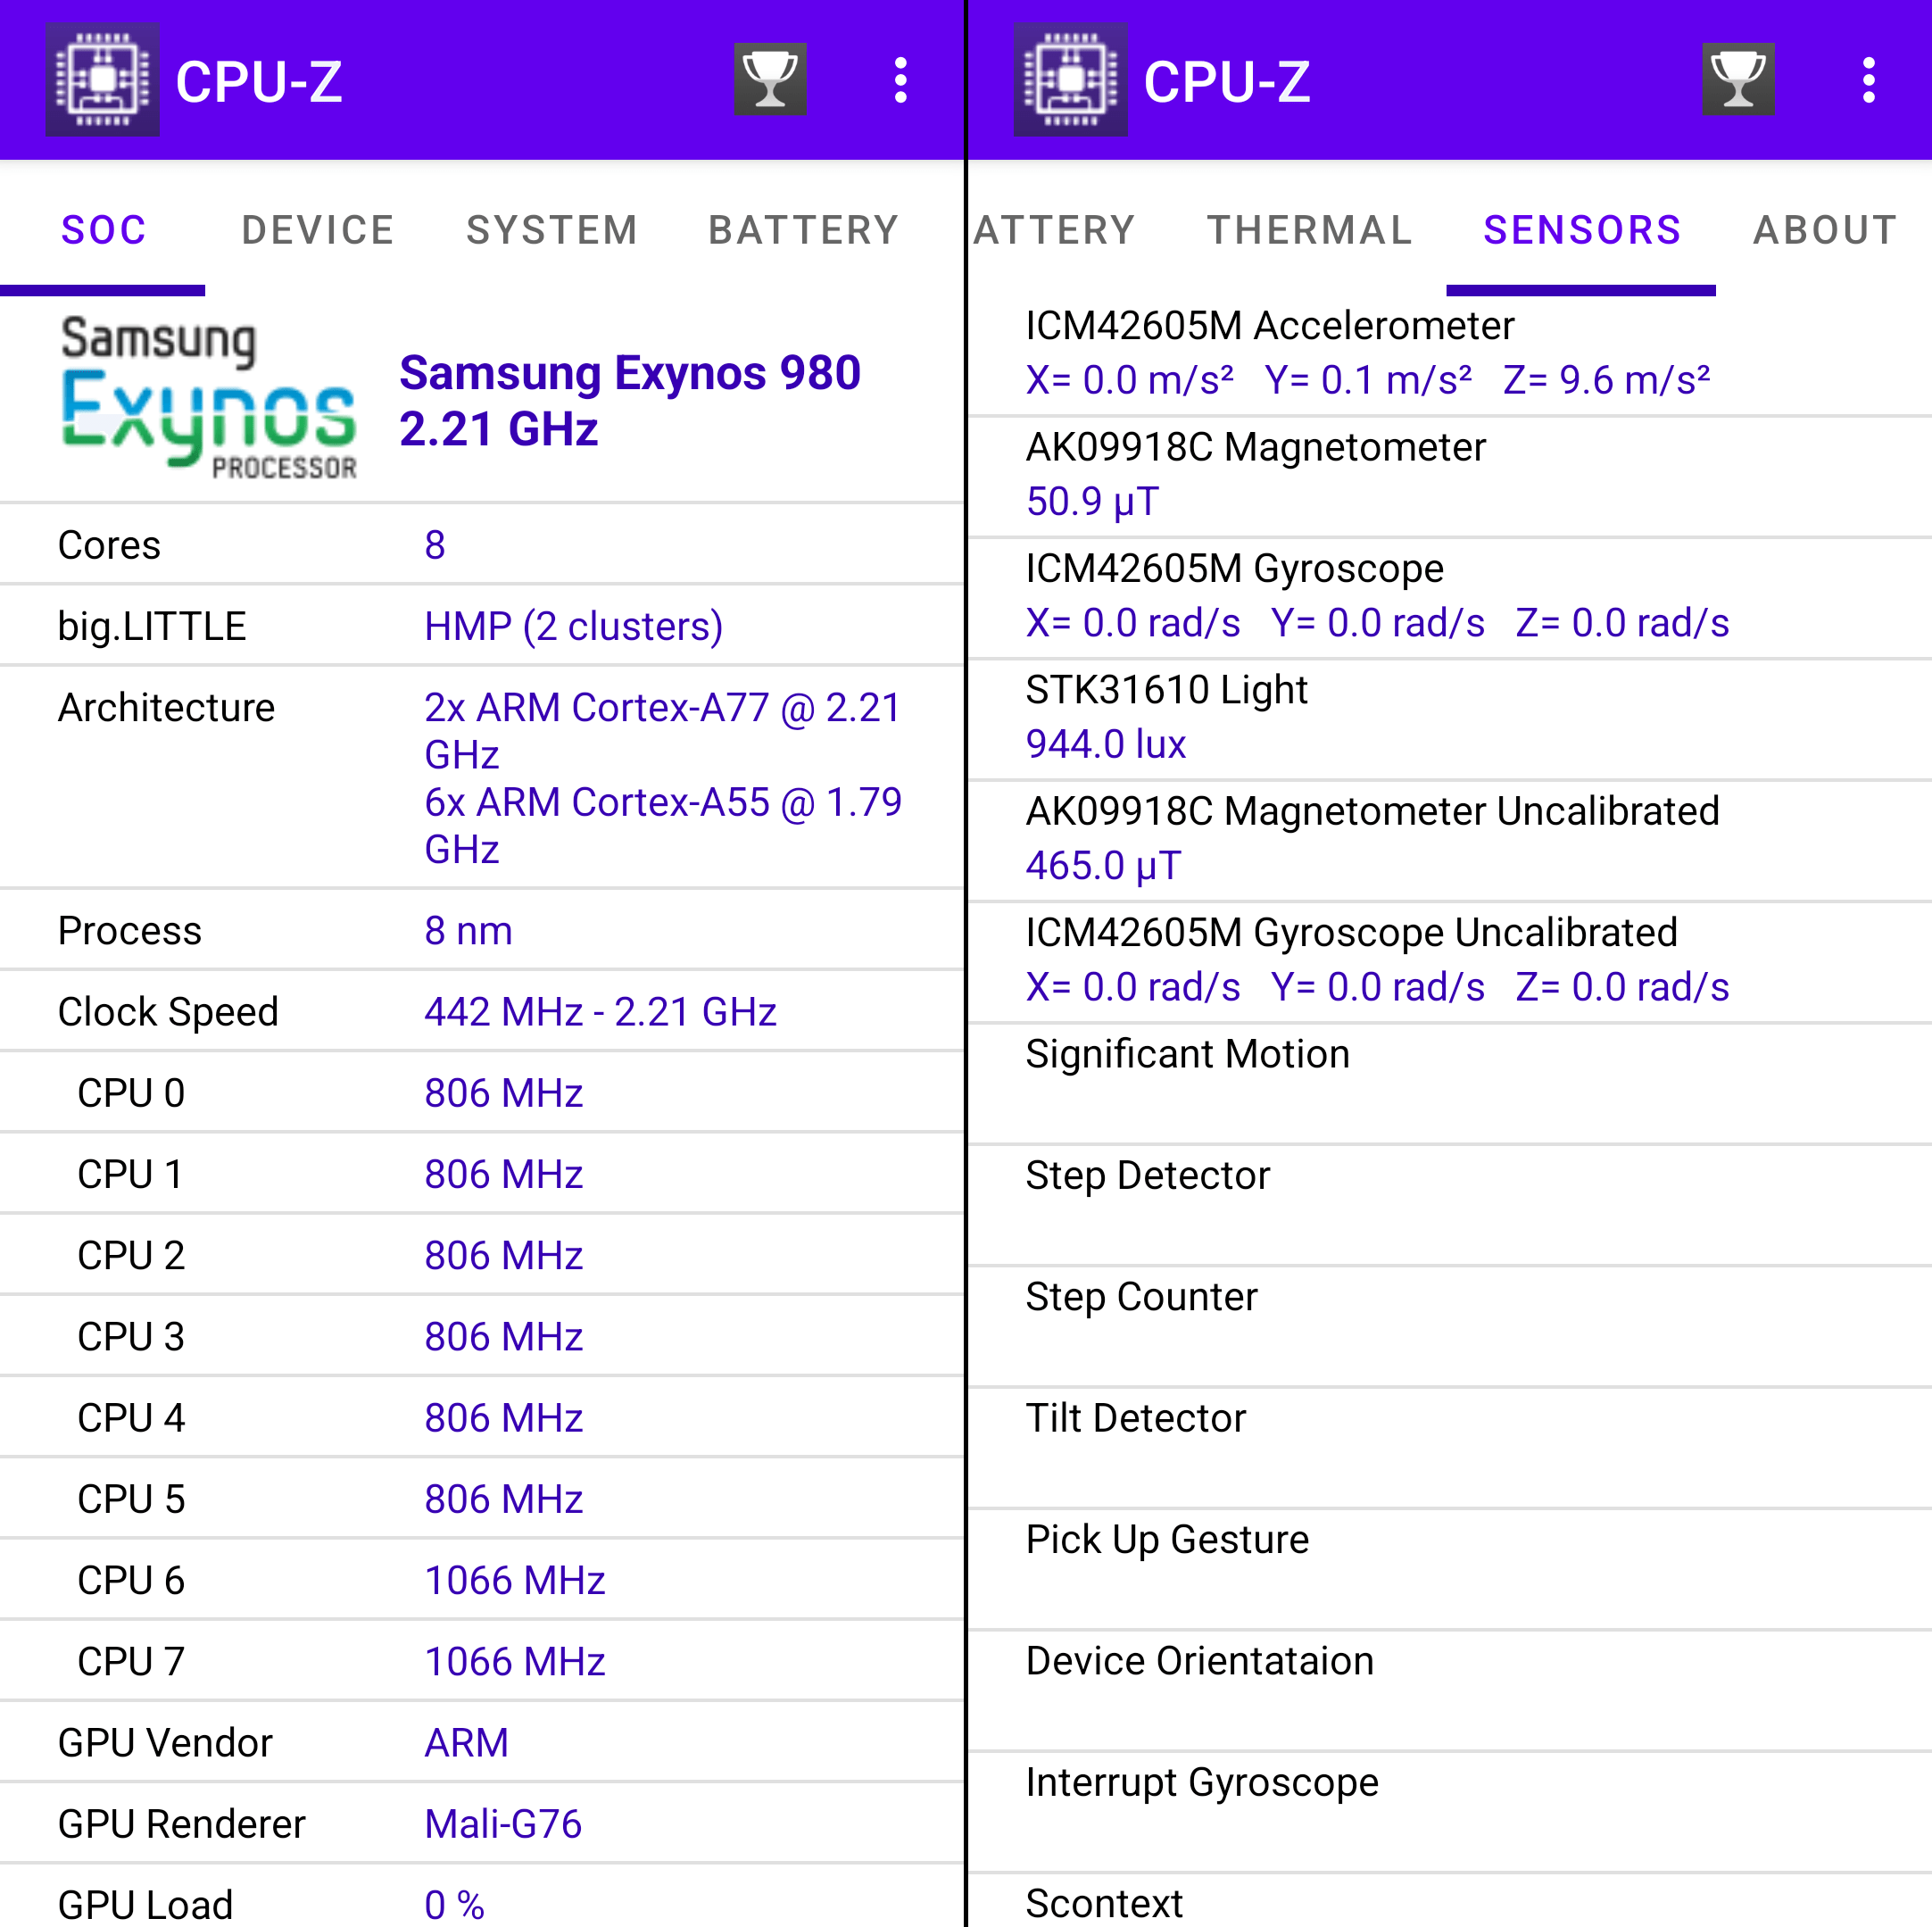1932x1927 pixels.
Task: Tap the ICM42605M Accelerometer entry
Action: [1450, 353]
